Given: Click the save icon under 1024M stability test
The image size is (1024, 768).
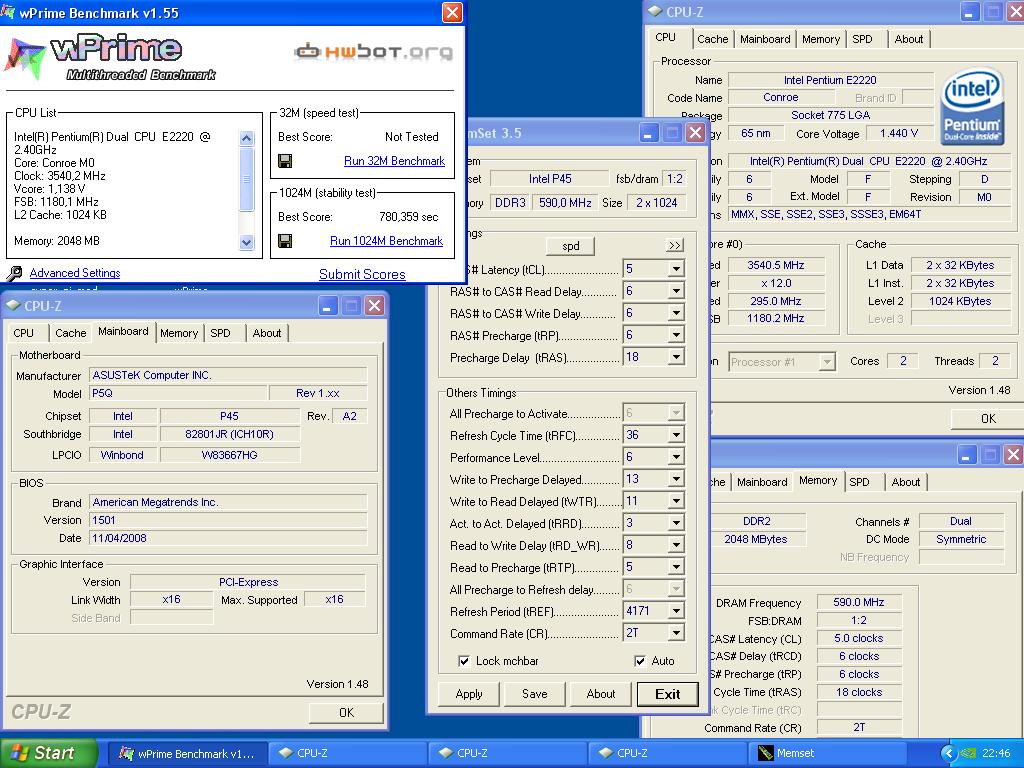Looking at the screenshot, I should [285, 241].
